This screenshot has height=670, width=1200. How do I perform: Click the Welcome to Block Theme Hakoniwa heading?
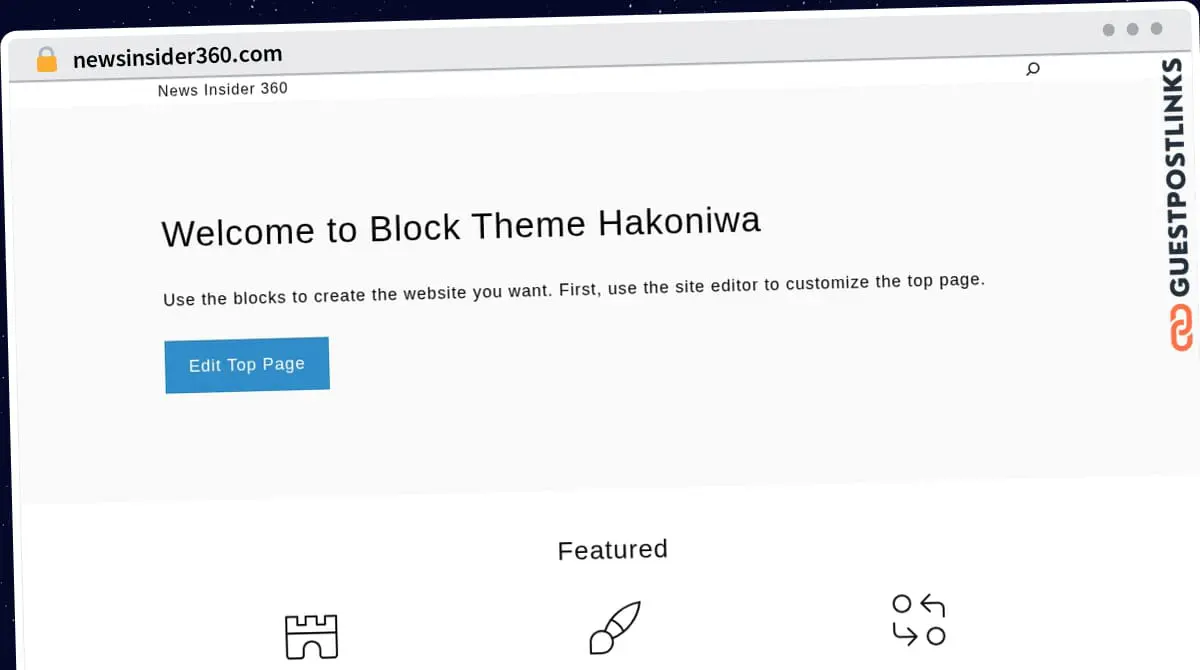coord(461,226)
